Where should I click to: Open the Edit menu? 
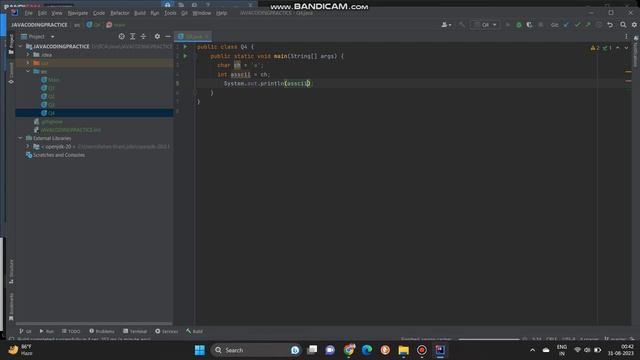point(42,13)
